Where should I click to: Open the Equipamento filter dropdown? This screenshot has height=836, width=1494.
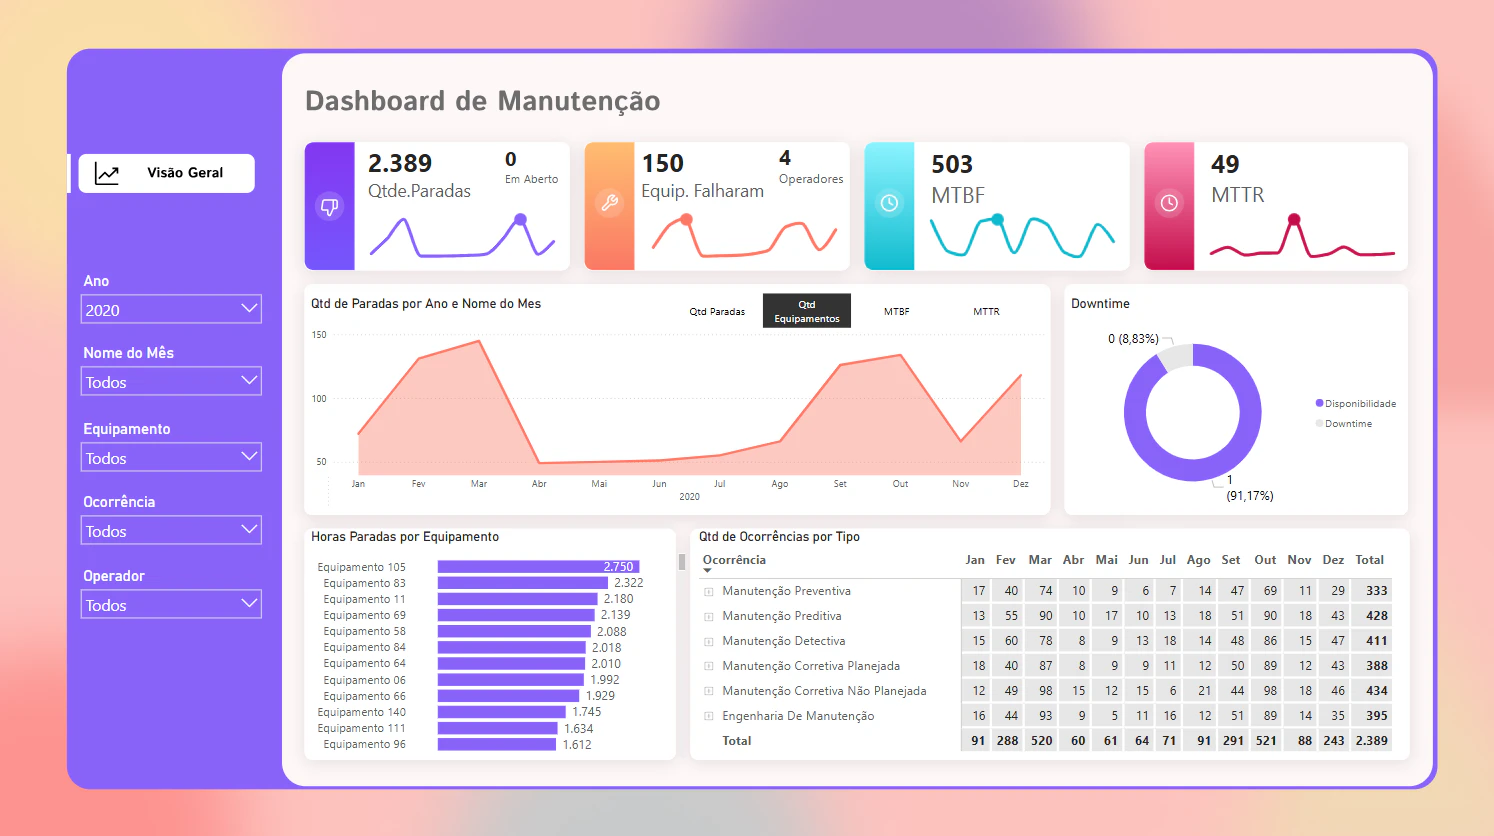tap(171, 458)
